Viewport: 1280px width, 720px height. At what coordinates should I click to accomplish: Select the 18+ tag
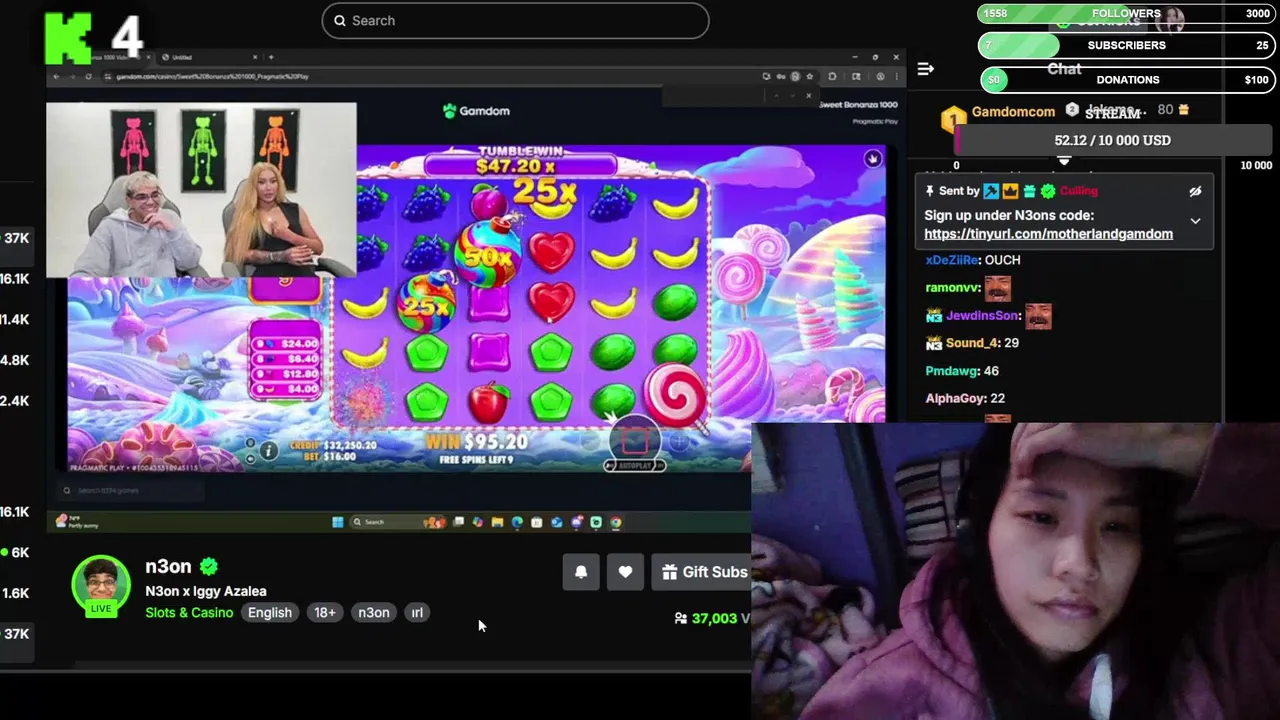325,613
